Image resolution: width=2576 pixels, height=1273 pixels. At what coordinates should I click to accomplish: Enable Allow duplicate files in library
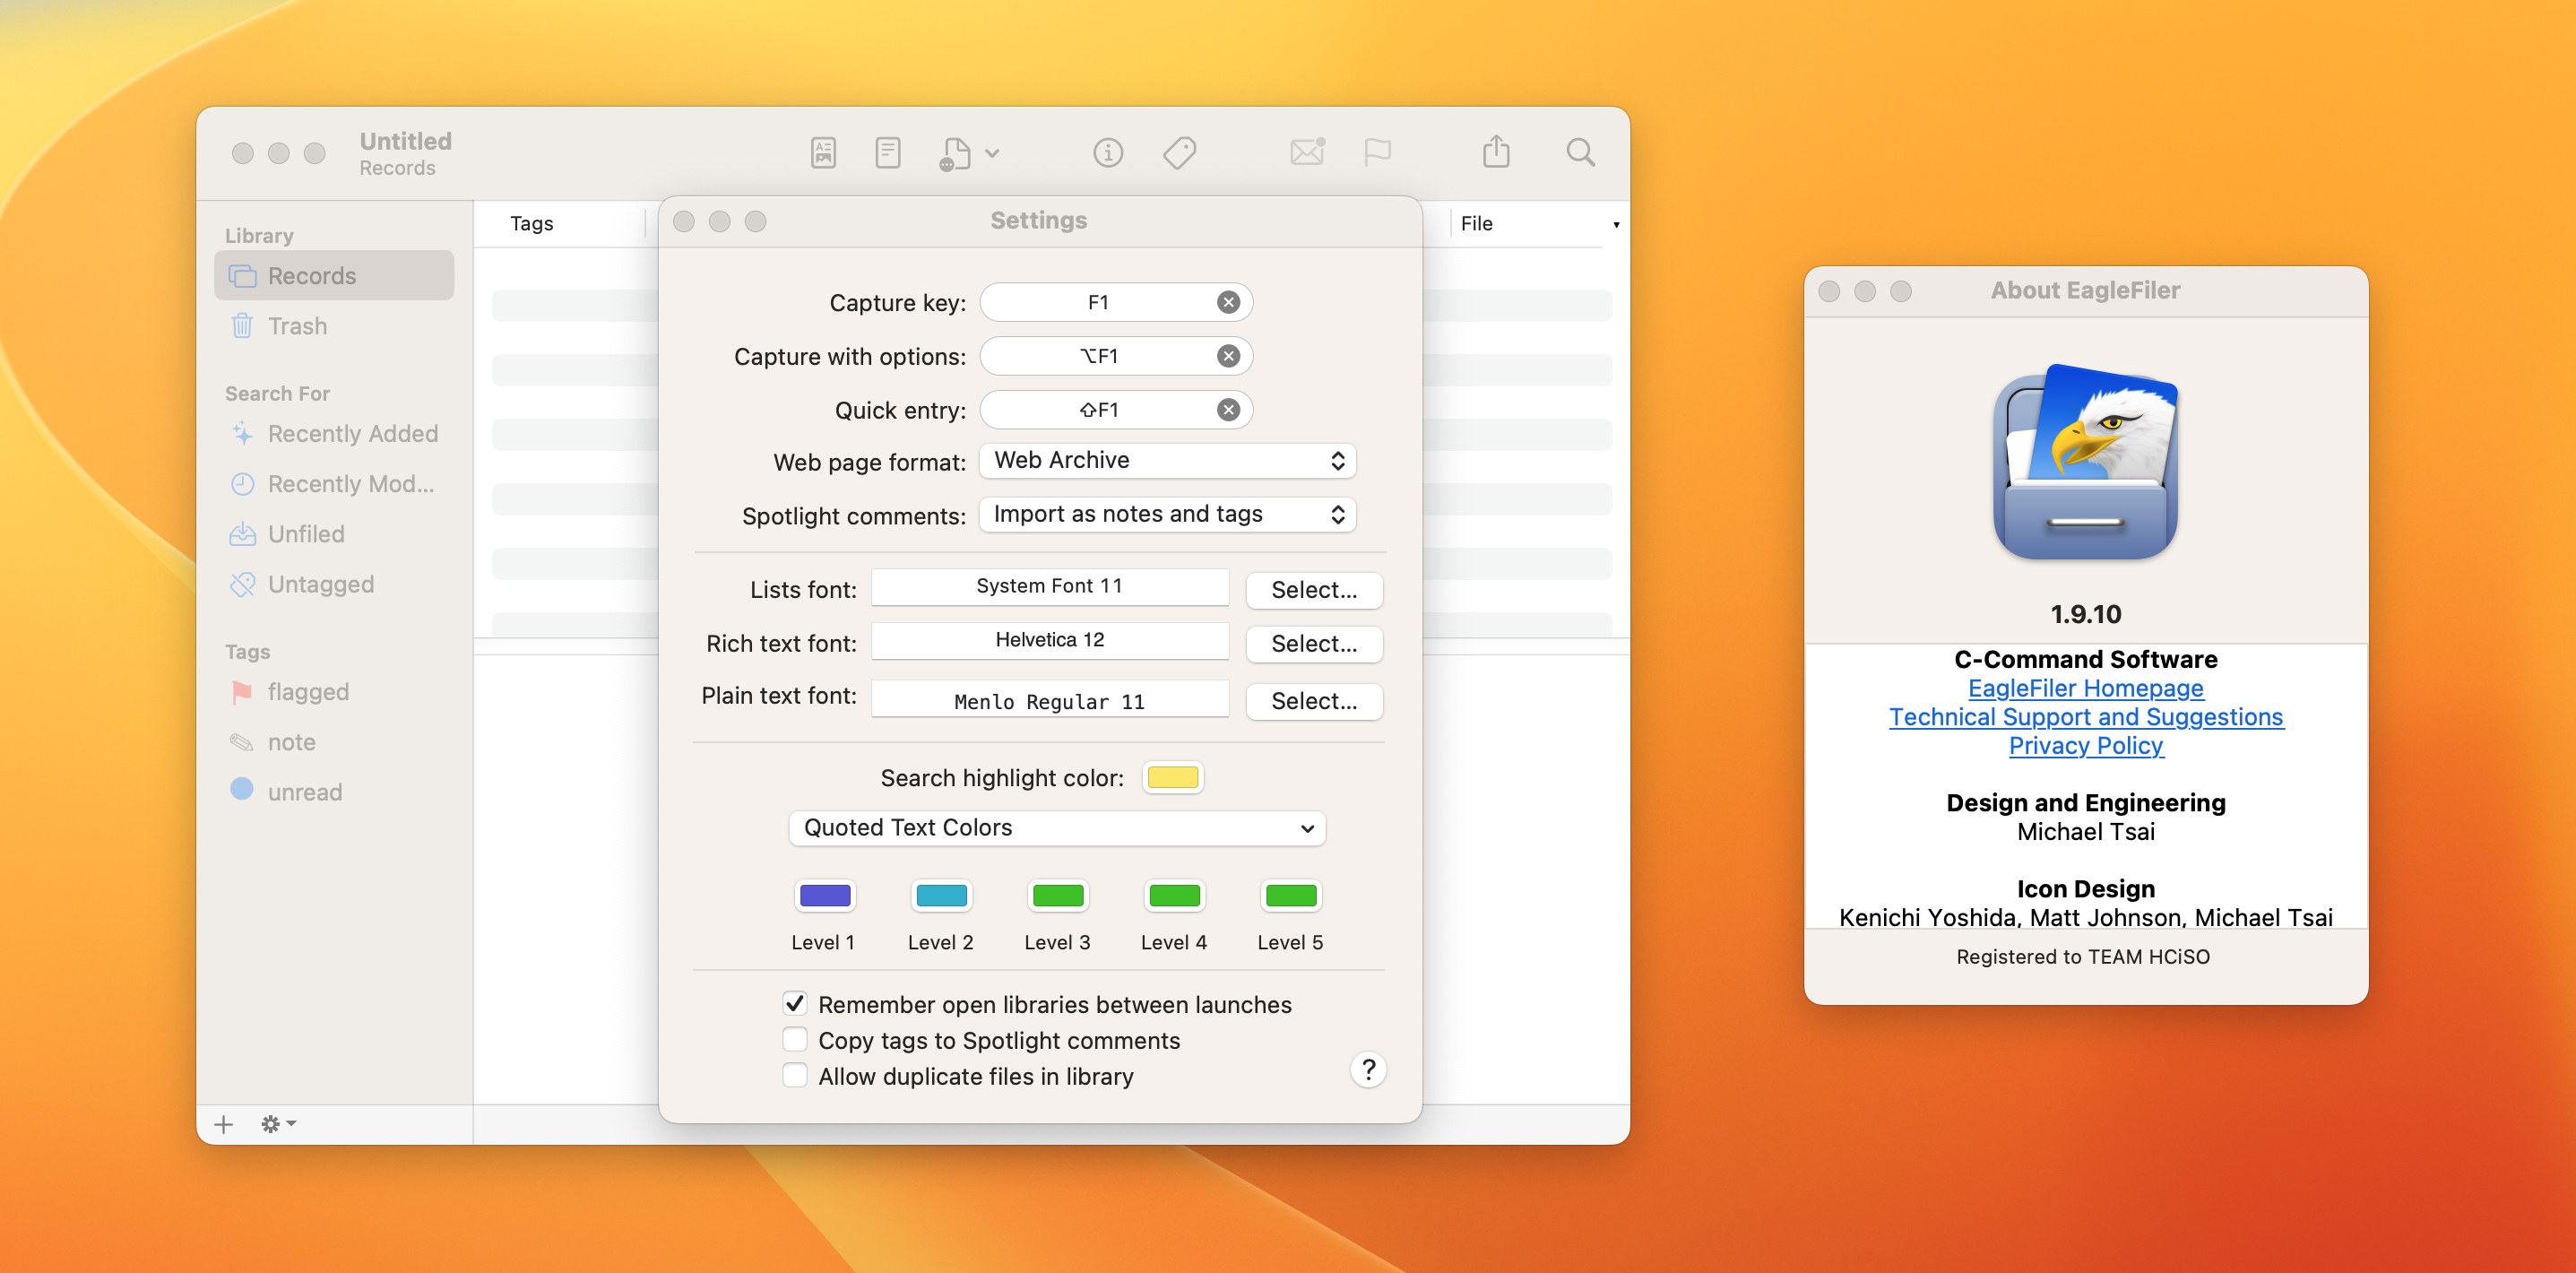pyautogui.click(x=795, y=1075)
